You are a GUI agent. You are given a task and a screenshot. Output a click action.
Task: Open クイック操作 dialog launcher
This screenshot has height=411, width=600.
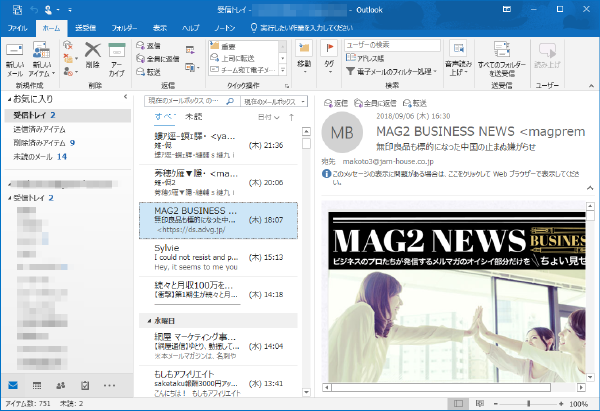[287, 86]
